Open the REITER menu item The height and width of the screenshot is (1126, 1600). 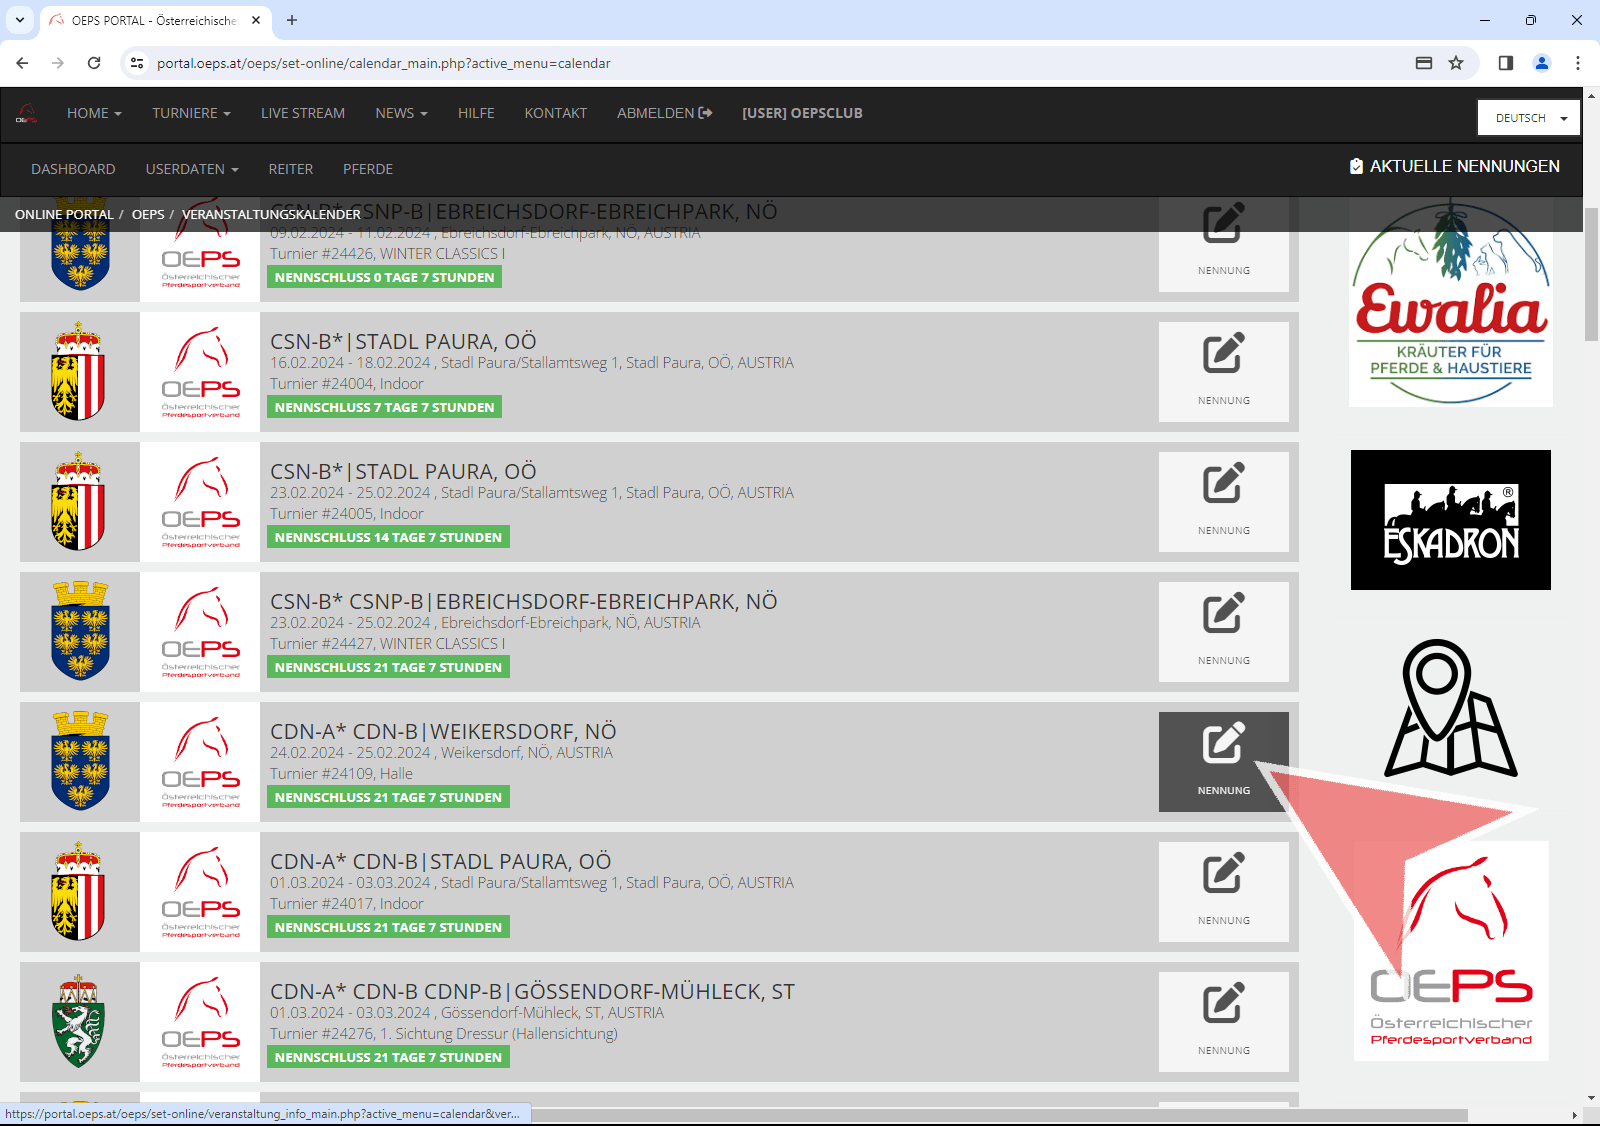(x=291, y=170)
